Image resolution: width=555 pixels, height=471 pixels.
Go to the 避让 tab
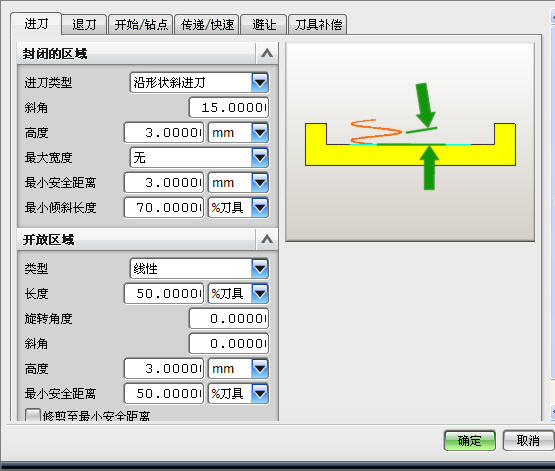coord(264,24)
